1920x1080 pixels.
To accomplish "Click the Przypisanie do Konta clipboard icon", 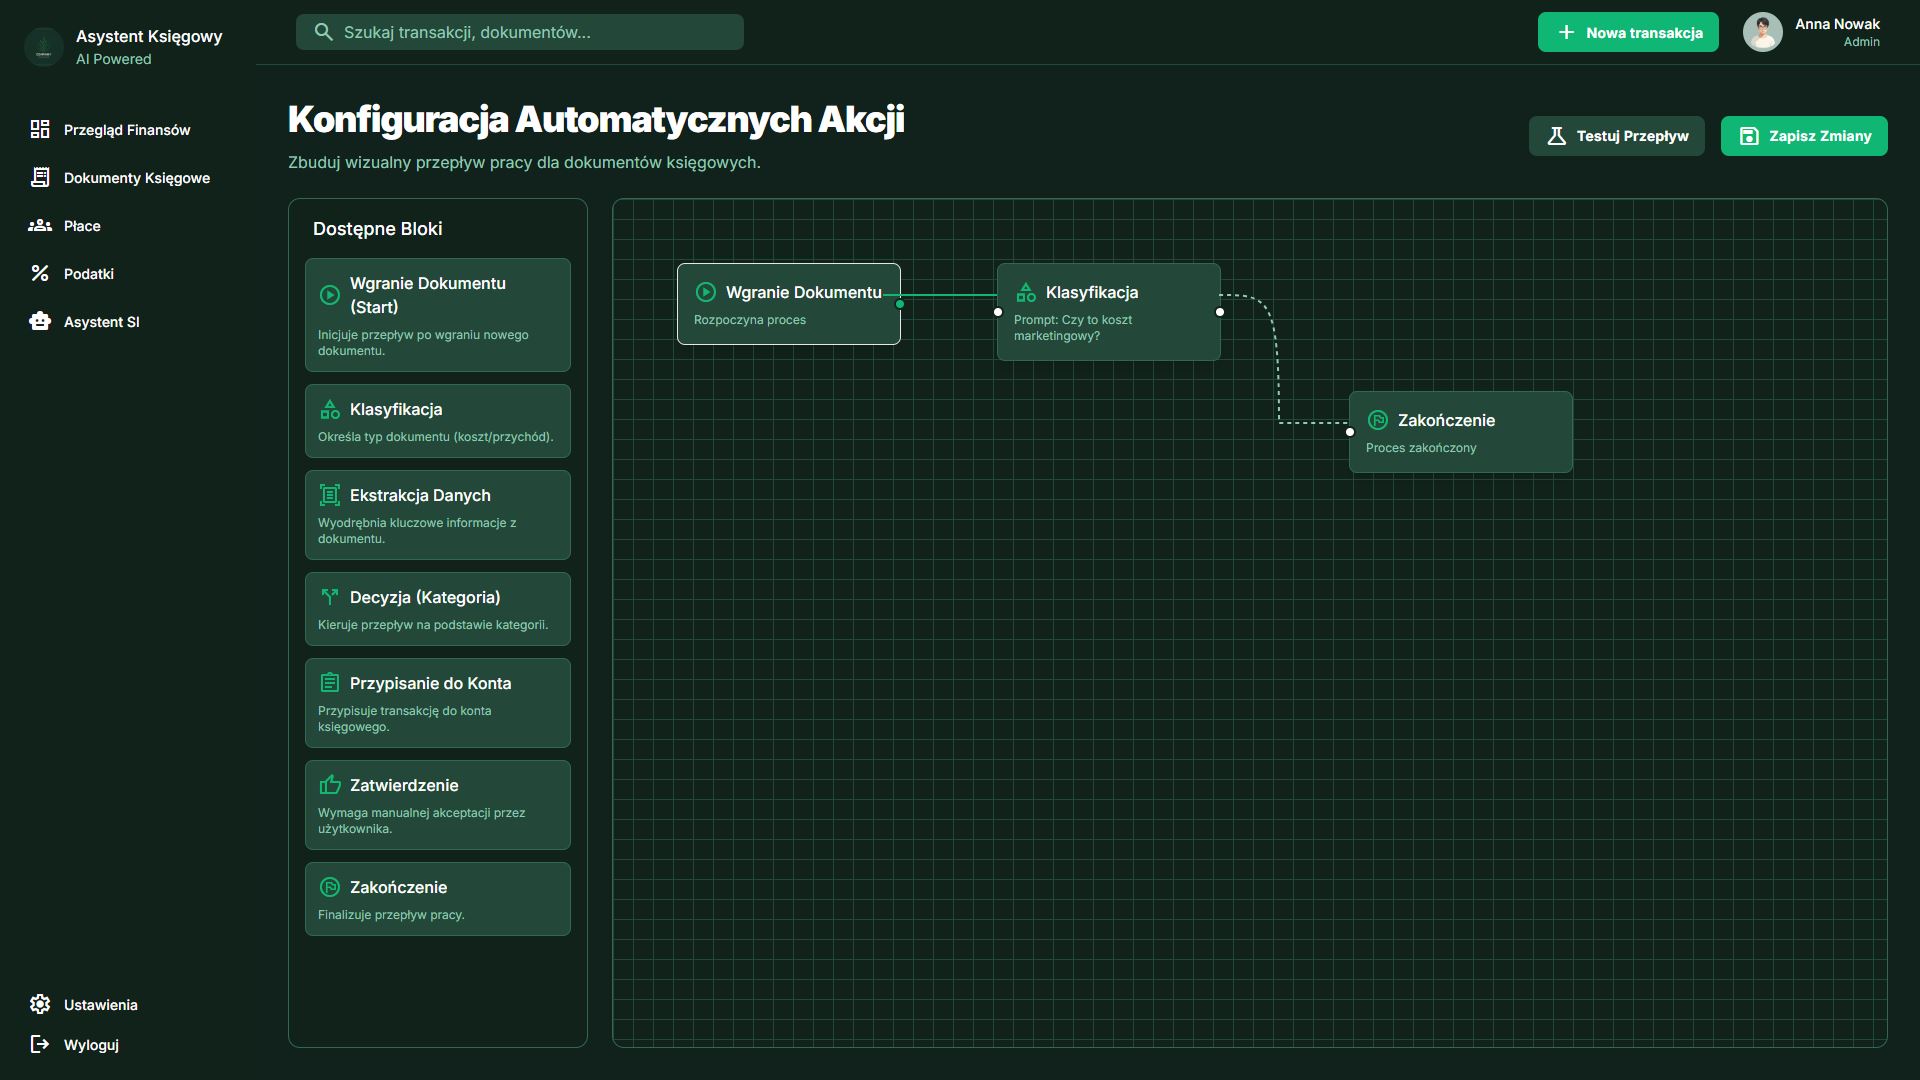I will (329, 683).
